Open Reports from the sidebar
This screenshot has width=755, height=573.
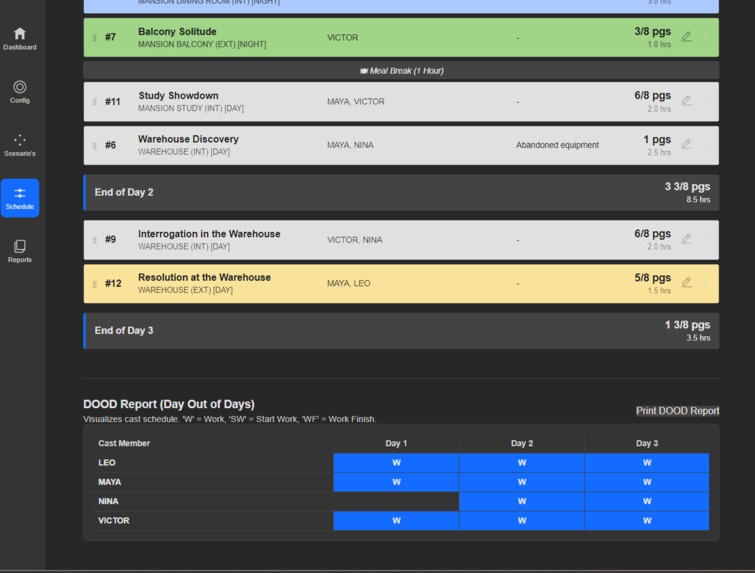point(20,251)
